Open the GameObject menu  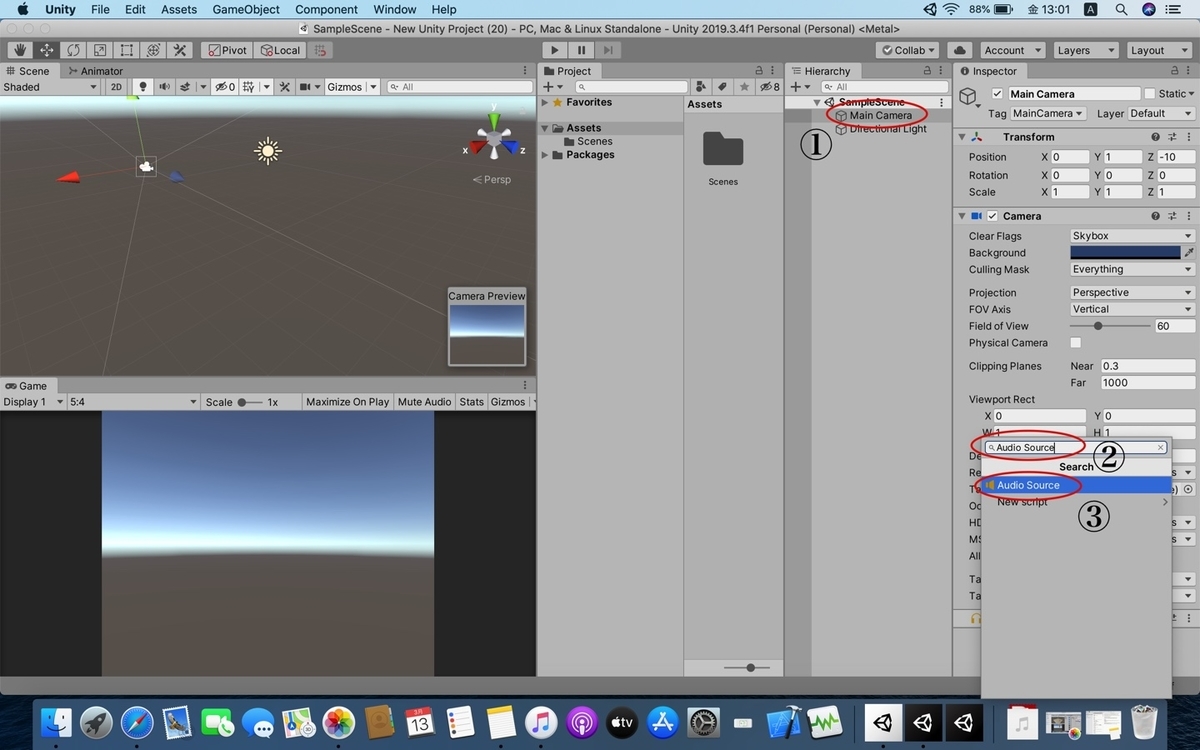click(x=245, y=9)
